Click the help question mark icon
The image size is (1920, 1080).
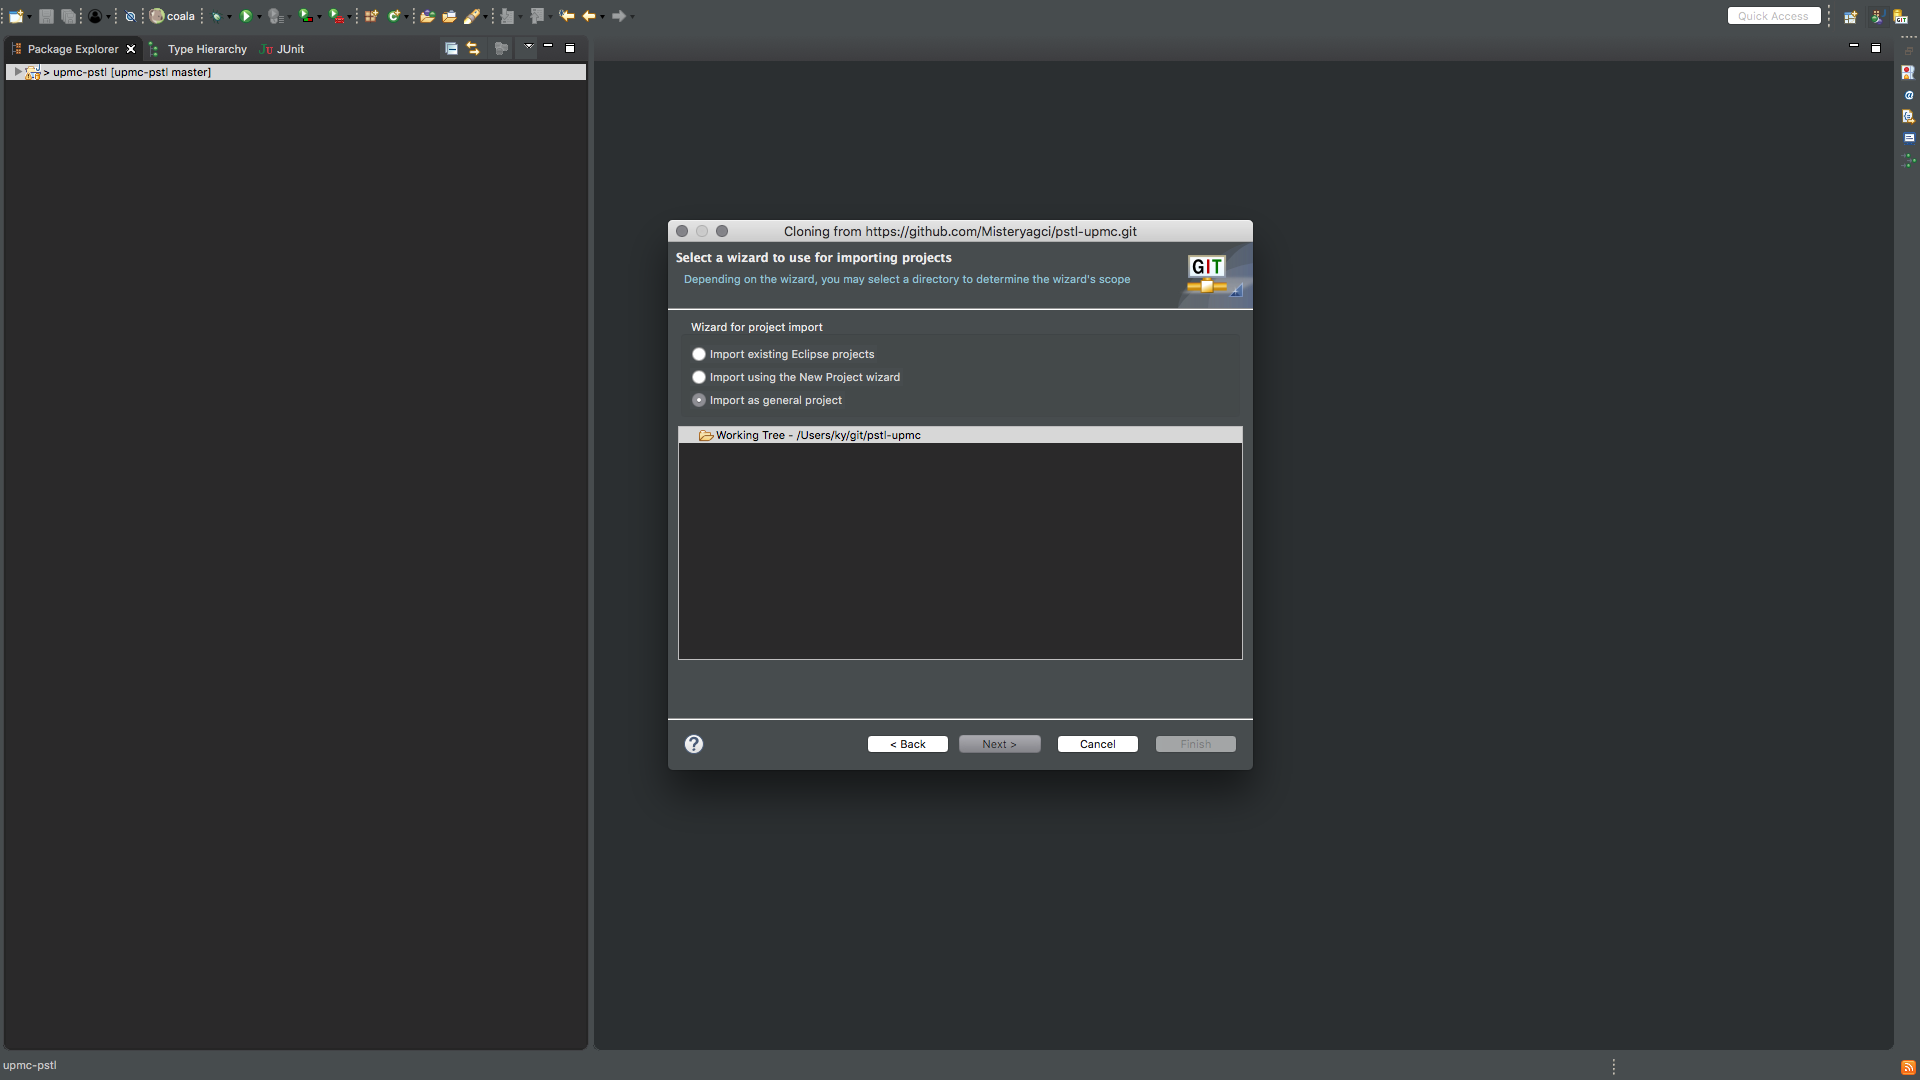click(694, 744)
